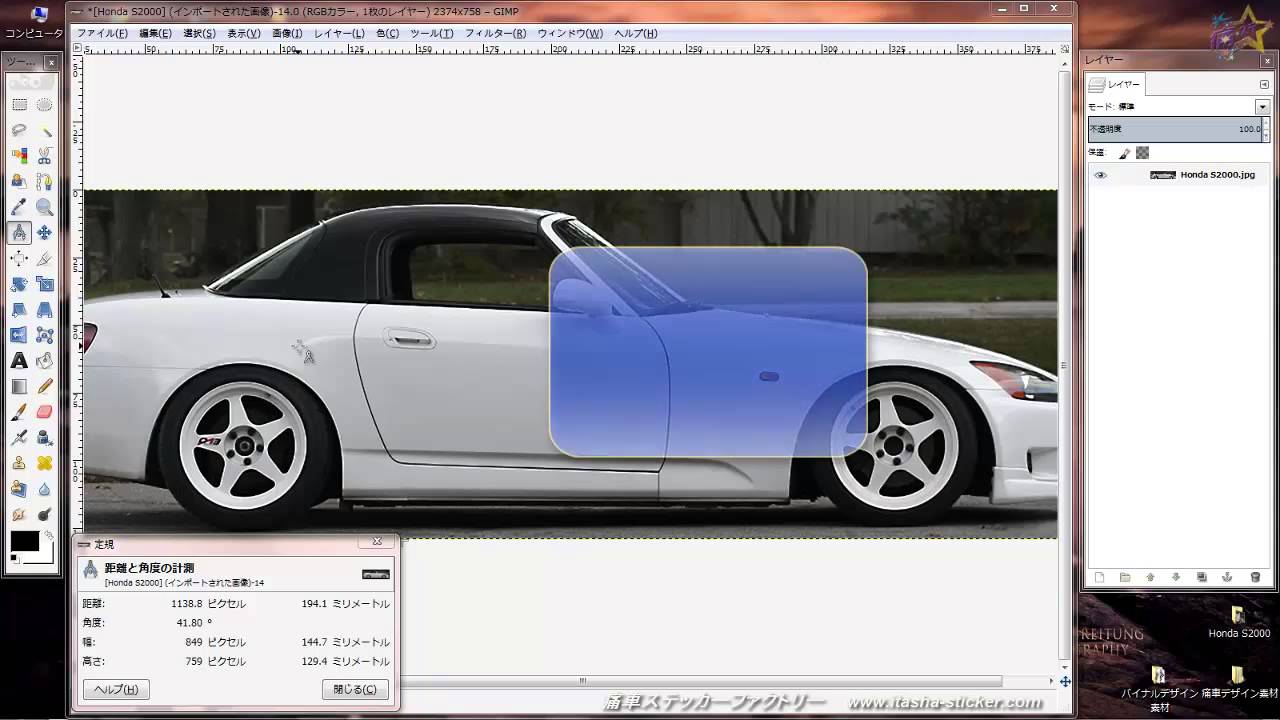The image size is (1280, 720).
Task: Open the Layers dock tab menu arrow
Action: point(1264,84)
